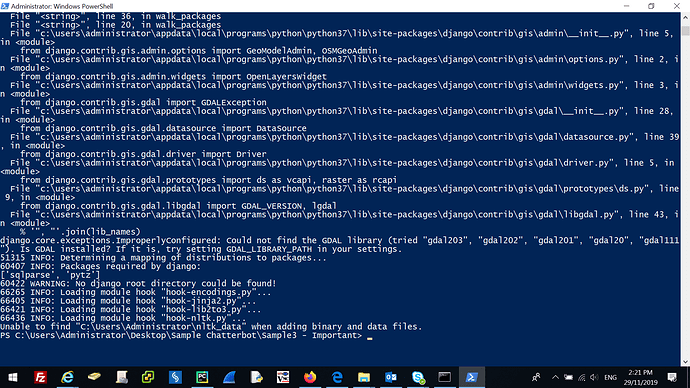Viewport: 690px width, 388px height.
Task: Click 'import DataSource' traceback line
Action: [x=163, y=128]
